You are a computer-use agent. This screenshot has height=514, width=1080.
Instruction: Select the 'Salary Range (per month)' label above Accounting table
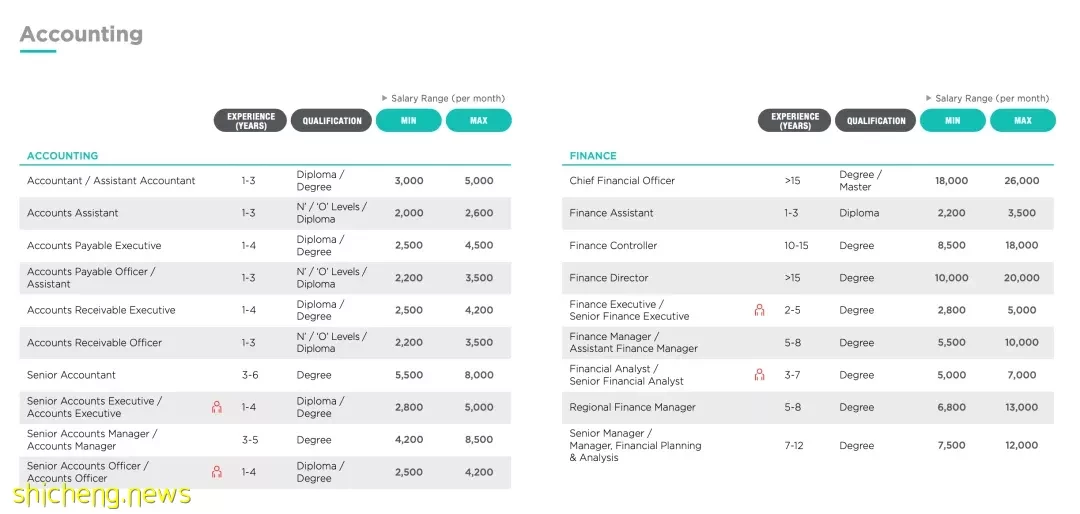[x=448, y=99]
